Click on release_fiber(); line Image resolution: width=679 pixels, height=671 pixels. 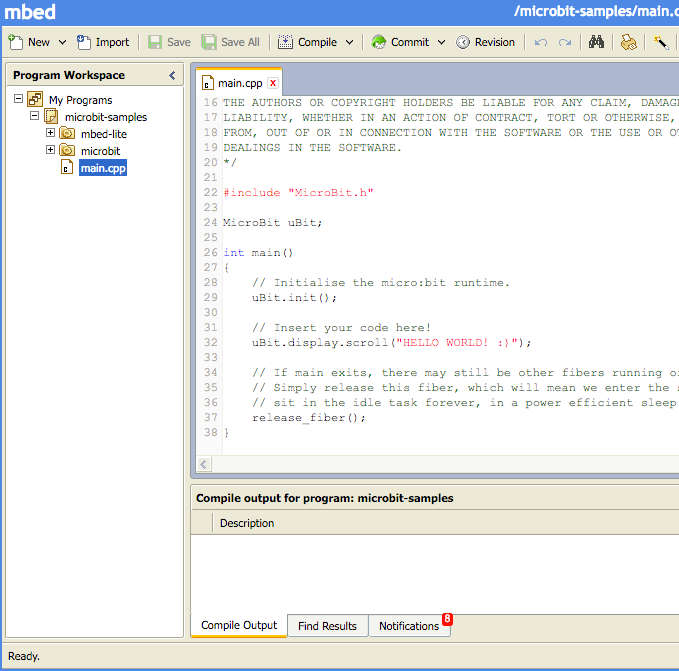309,418
